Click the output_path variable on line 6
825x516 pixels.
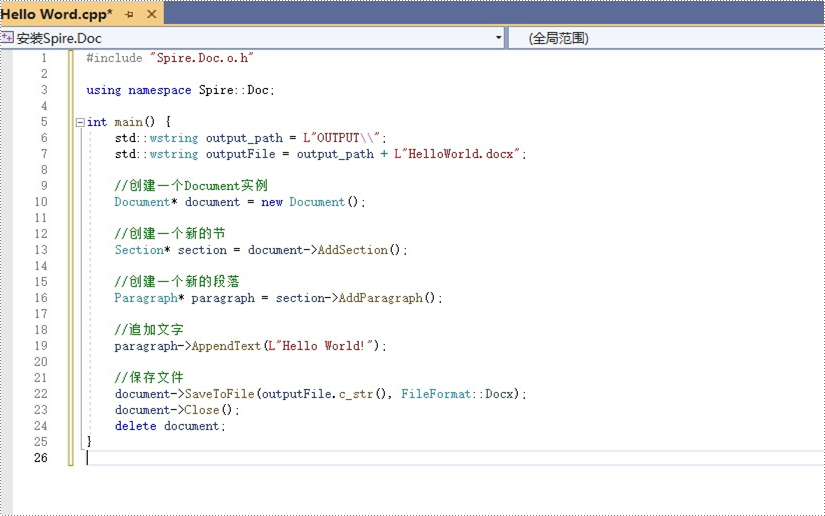point(244,138)
